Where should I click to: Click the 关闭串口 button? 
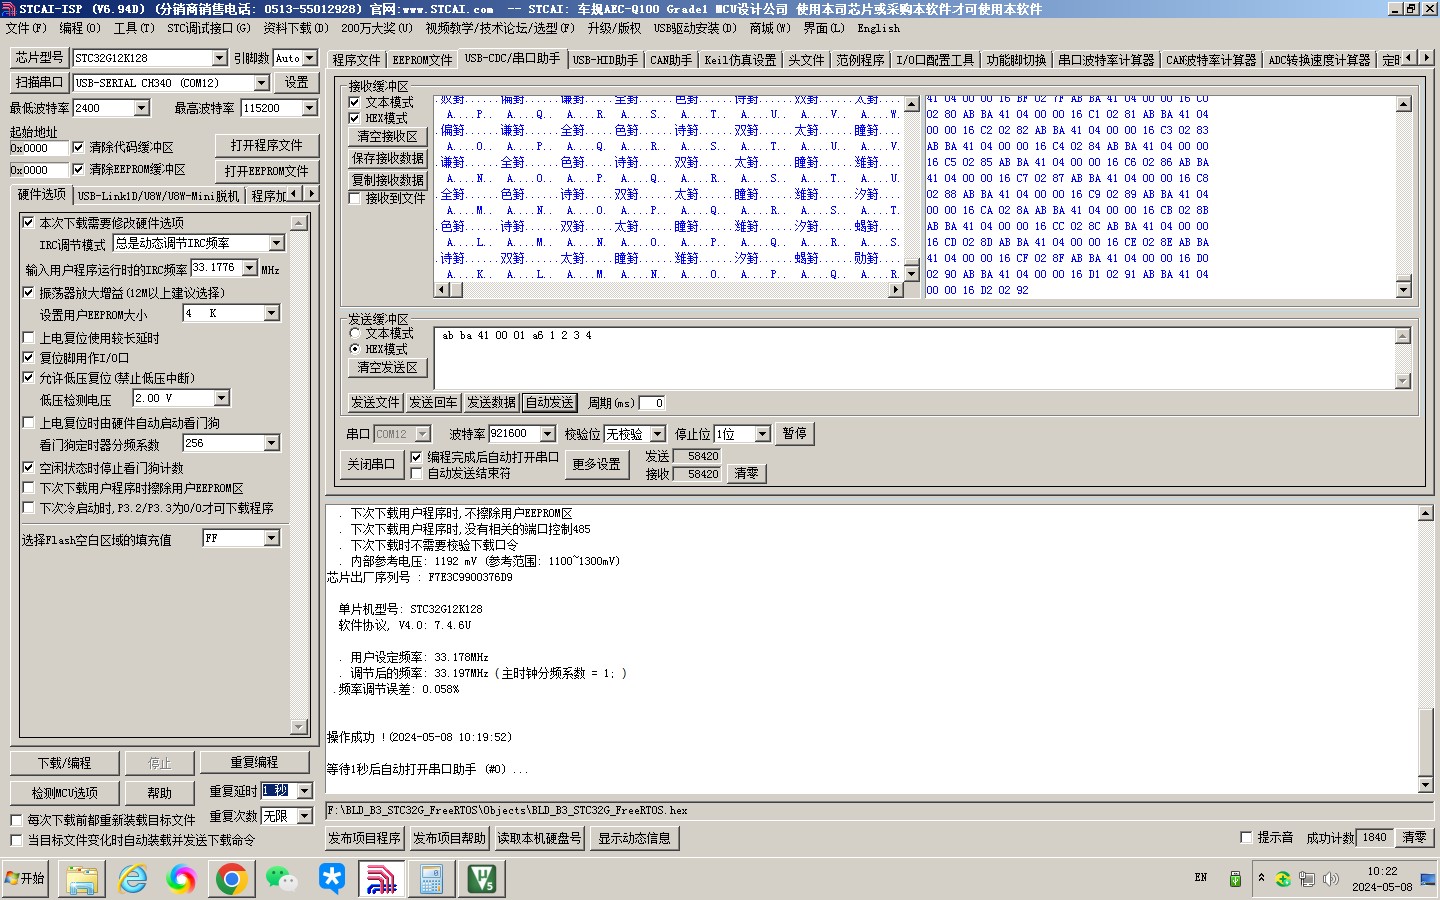point(371,464)
